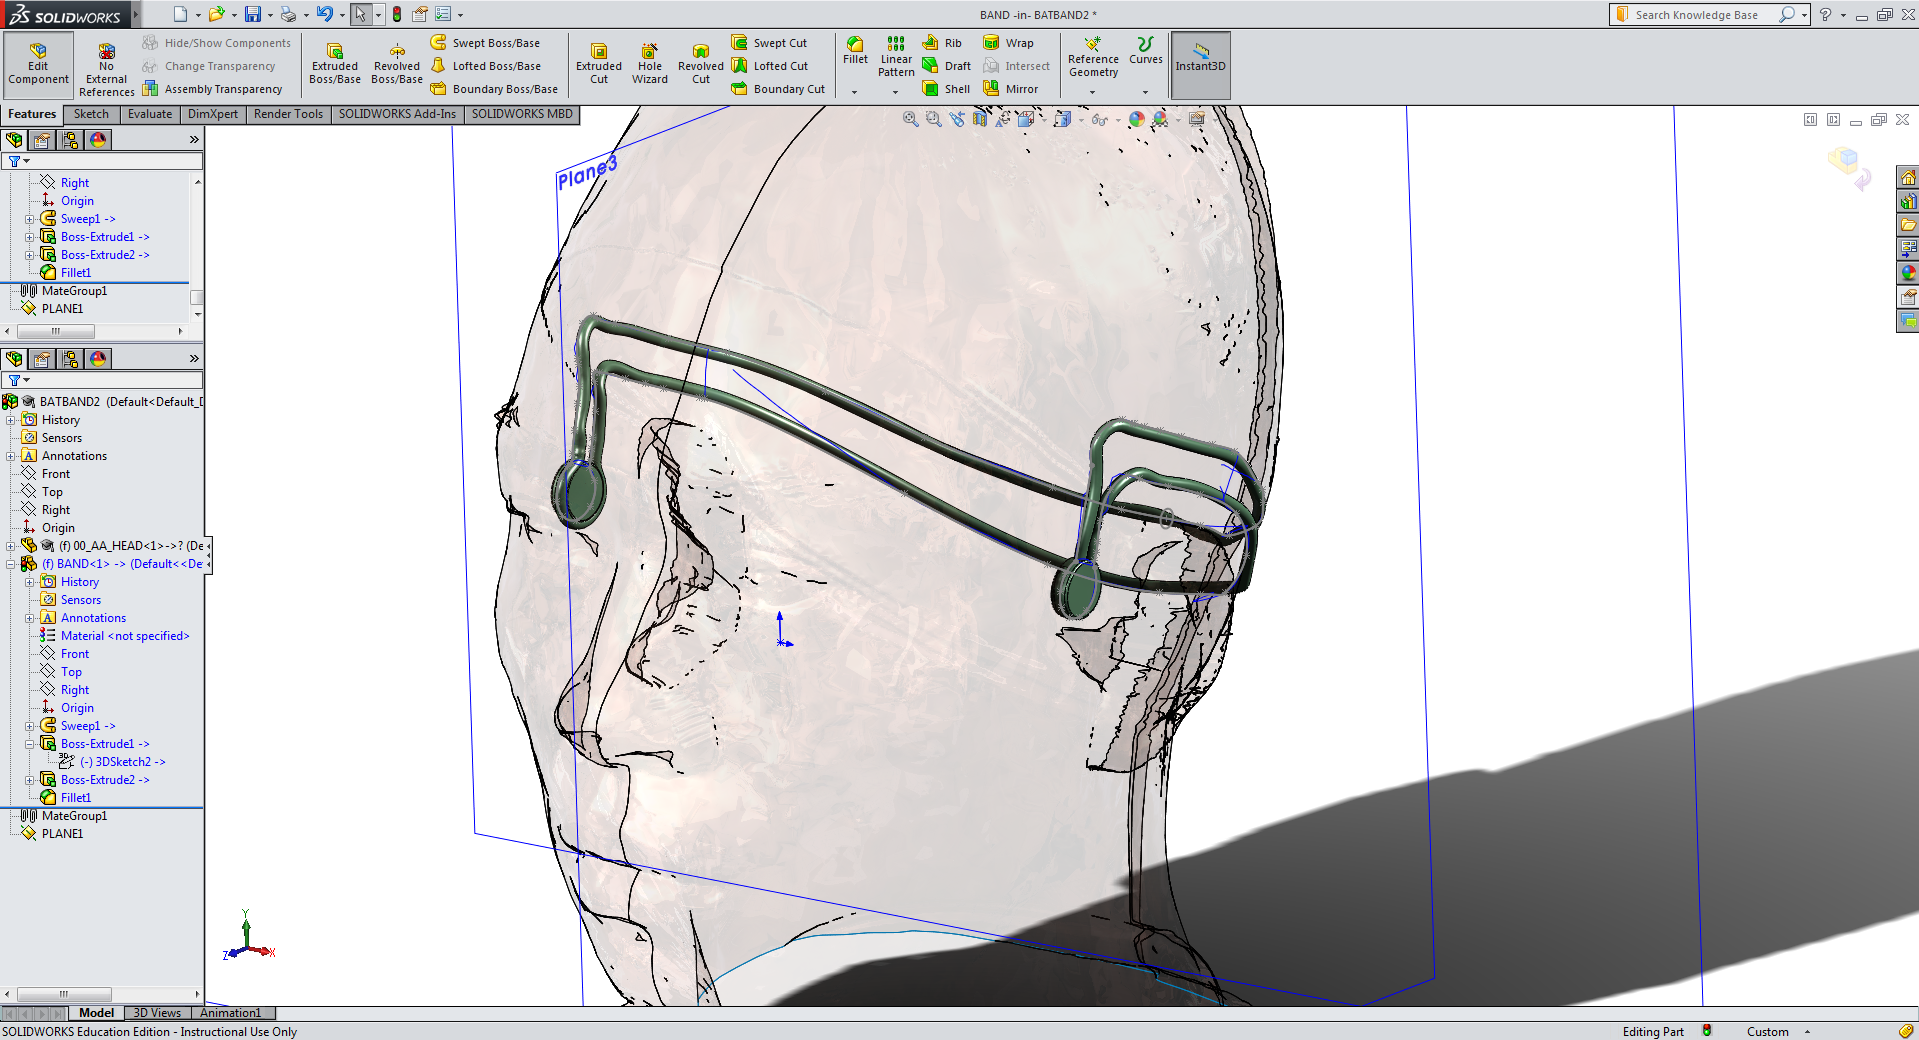Switch to 3D Views bottom tab
The image size is (1919, 1040).
(157, 1013)
